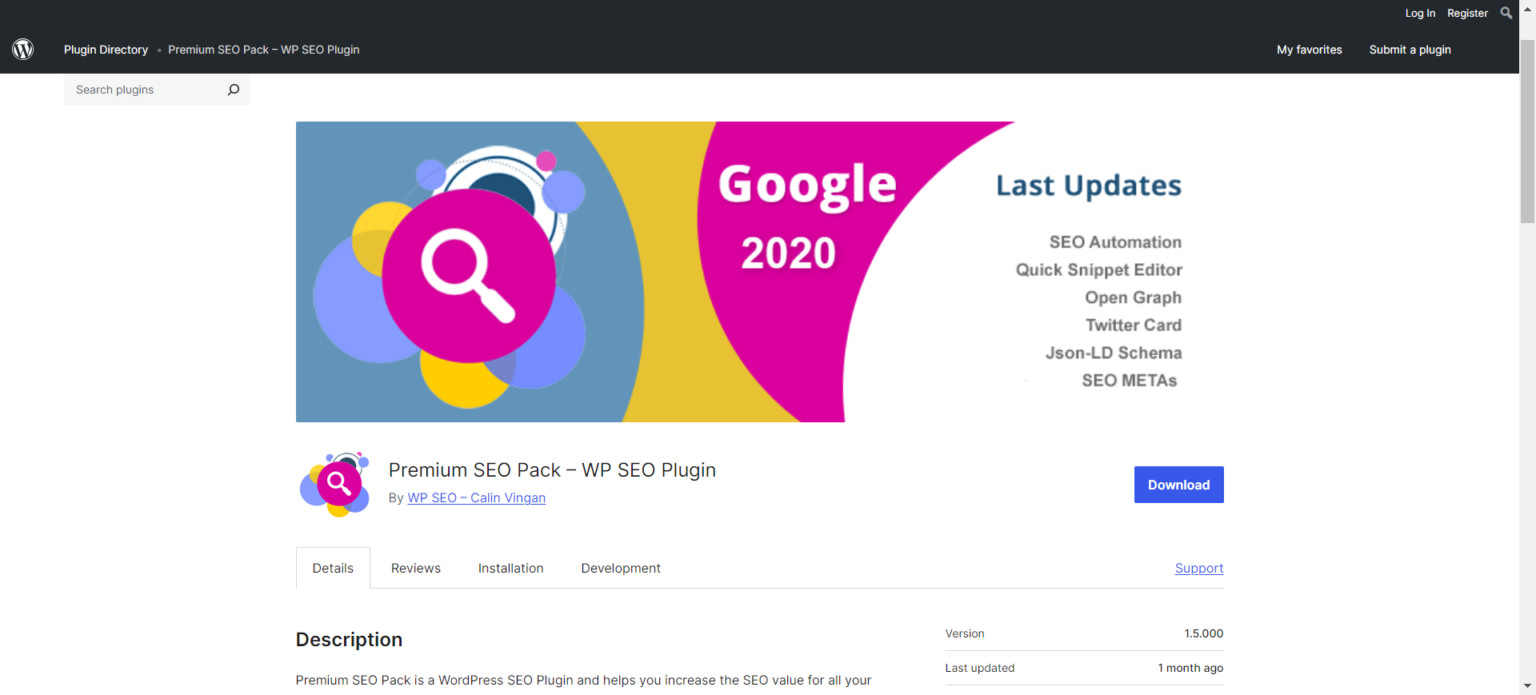Open My favorites
The image size is (1536, 695).
(x=1309, y=49)
